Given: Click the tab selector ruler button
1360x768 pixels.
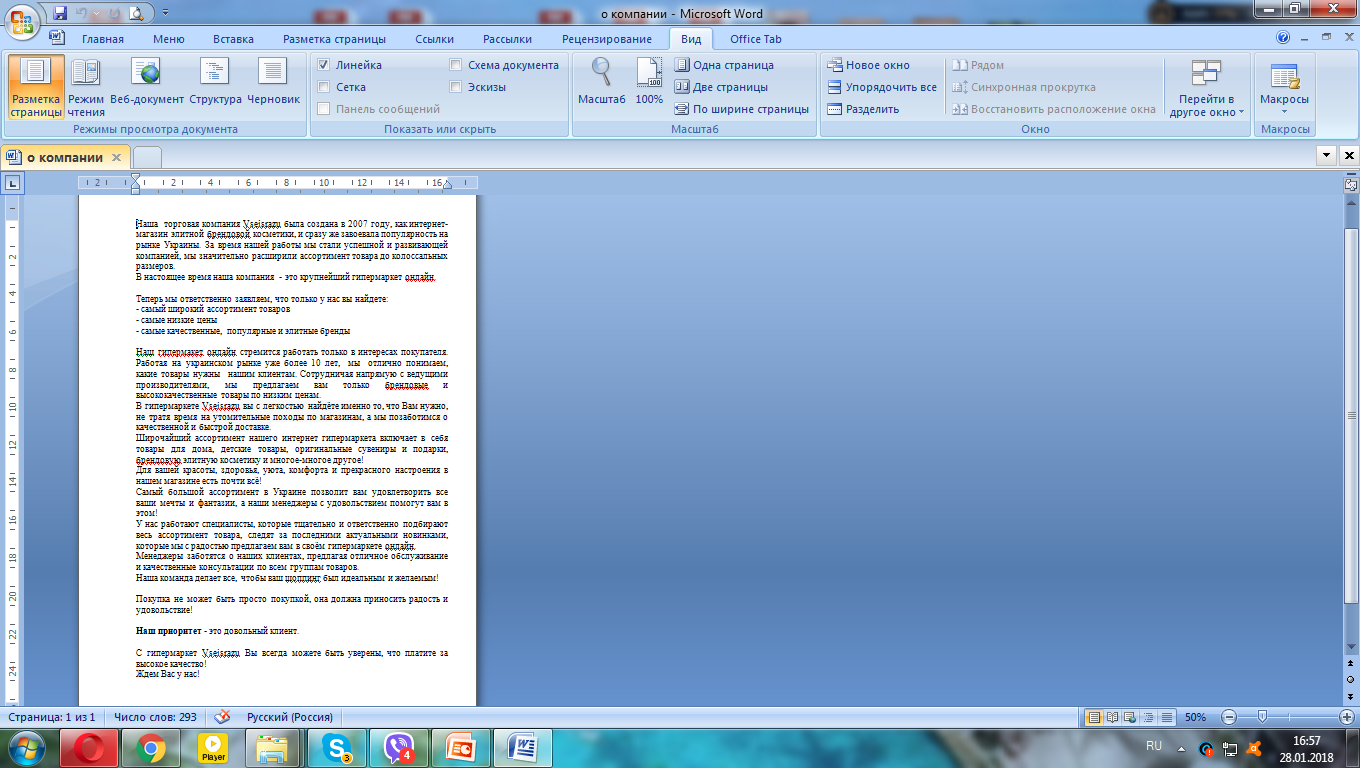Looking at the screenshot, I should 13,183.
